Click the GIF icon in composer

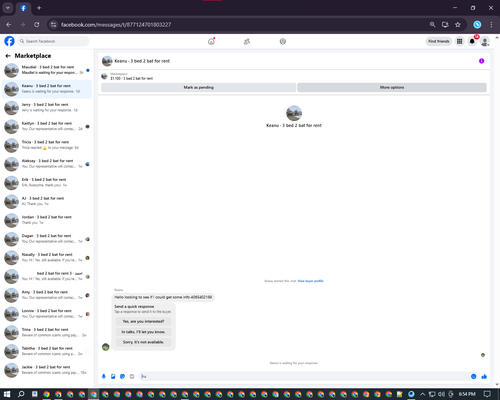[x=132, y=376]
